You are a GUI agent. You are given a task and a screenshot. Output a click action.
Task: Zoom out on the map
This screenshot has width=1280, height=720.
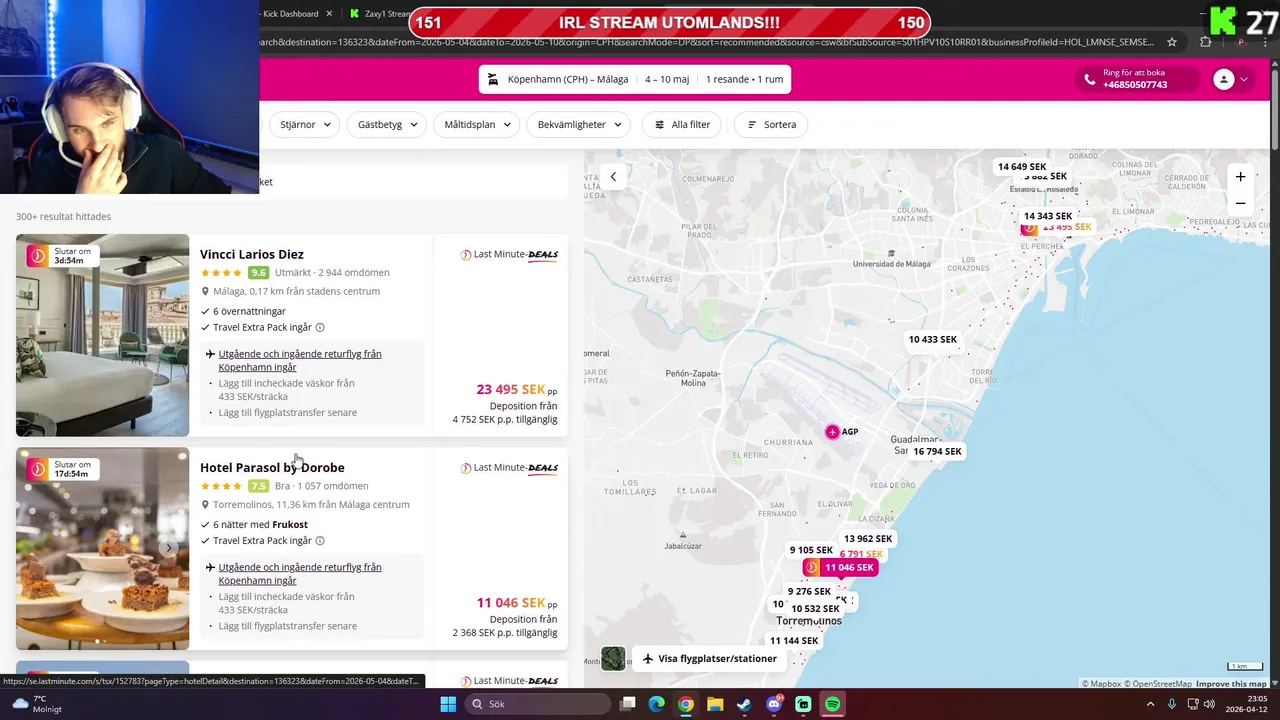pyautogui.click(x=1240, y=203)
